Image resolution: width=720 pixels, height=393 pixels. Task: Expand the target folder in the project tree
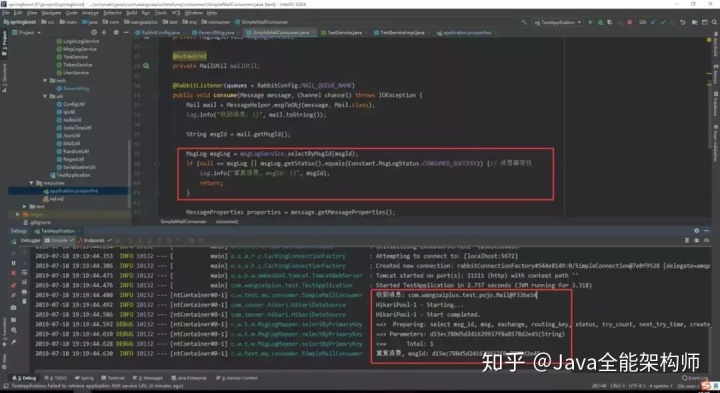(18, 214)
